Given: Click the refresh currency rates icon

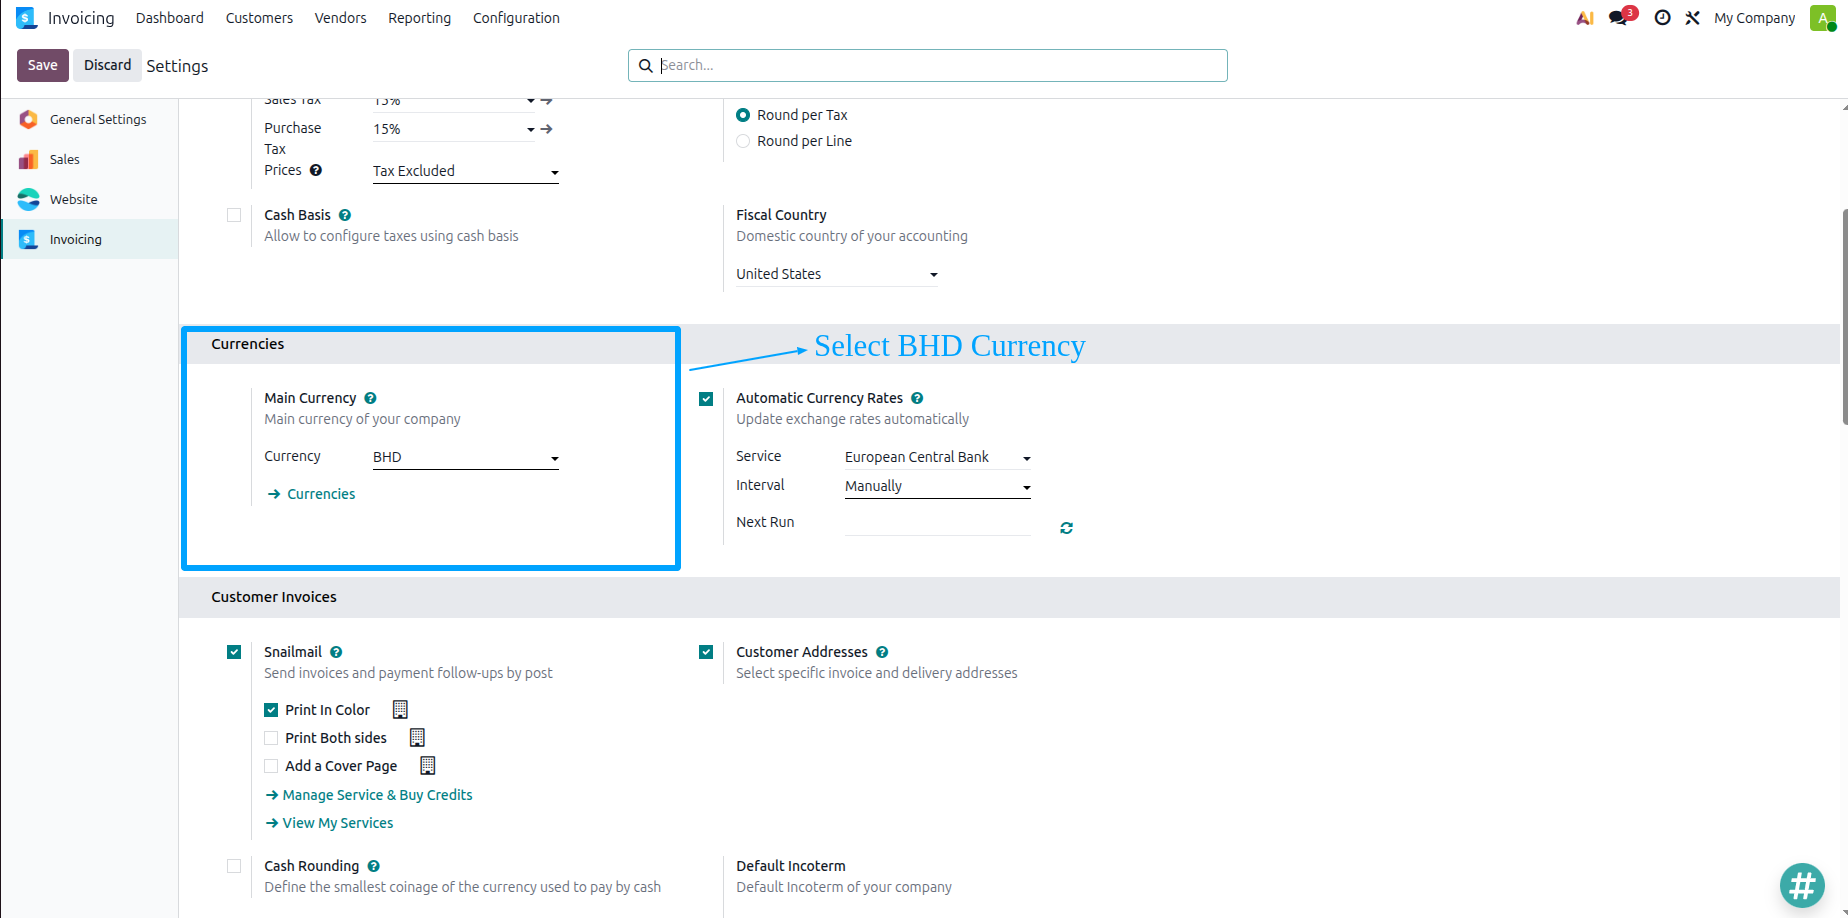Looking at the screenshot, I should (1066, 528).
